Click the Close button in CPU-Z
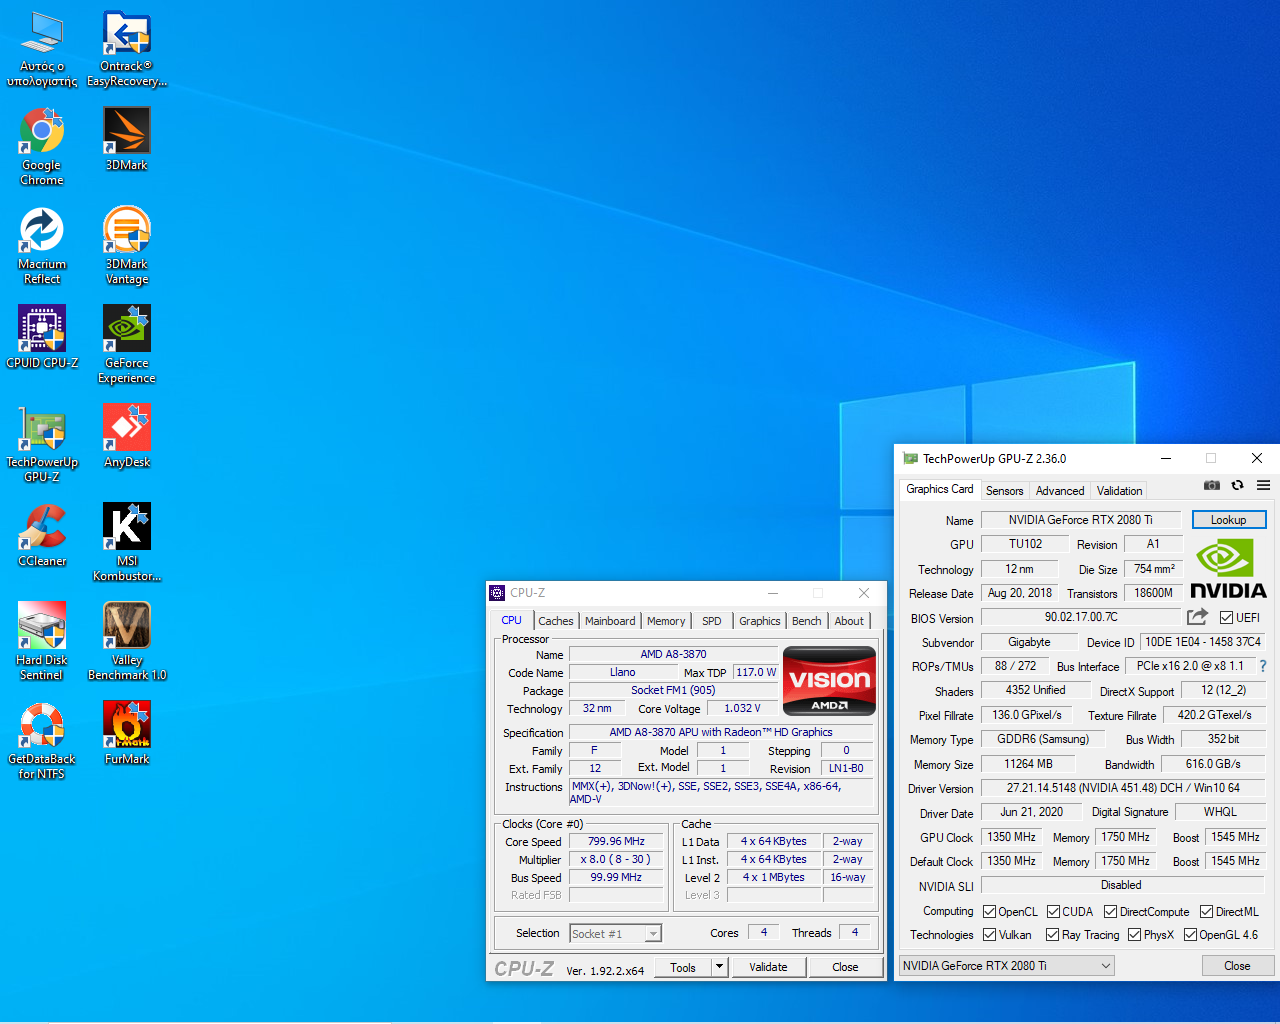 [x=845, y=967]
